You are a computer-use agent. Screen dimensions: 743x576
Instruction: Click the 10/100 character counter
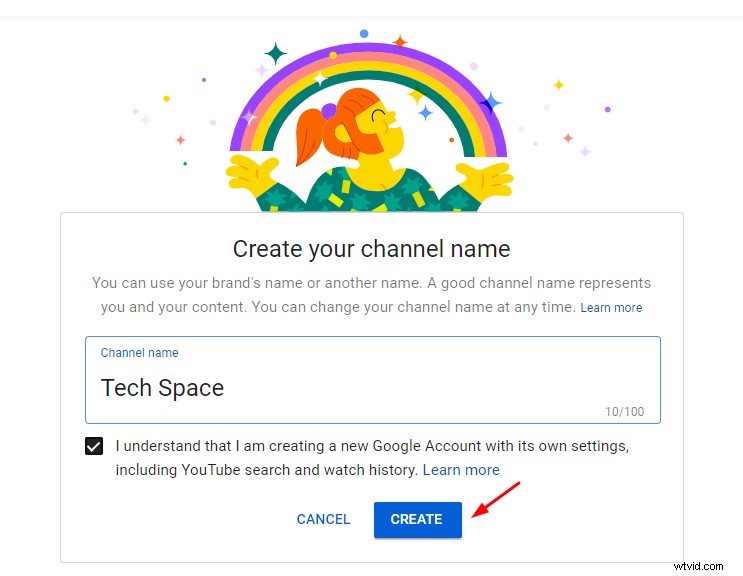tap(625, 412)
